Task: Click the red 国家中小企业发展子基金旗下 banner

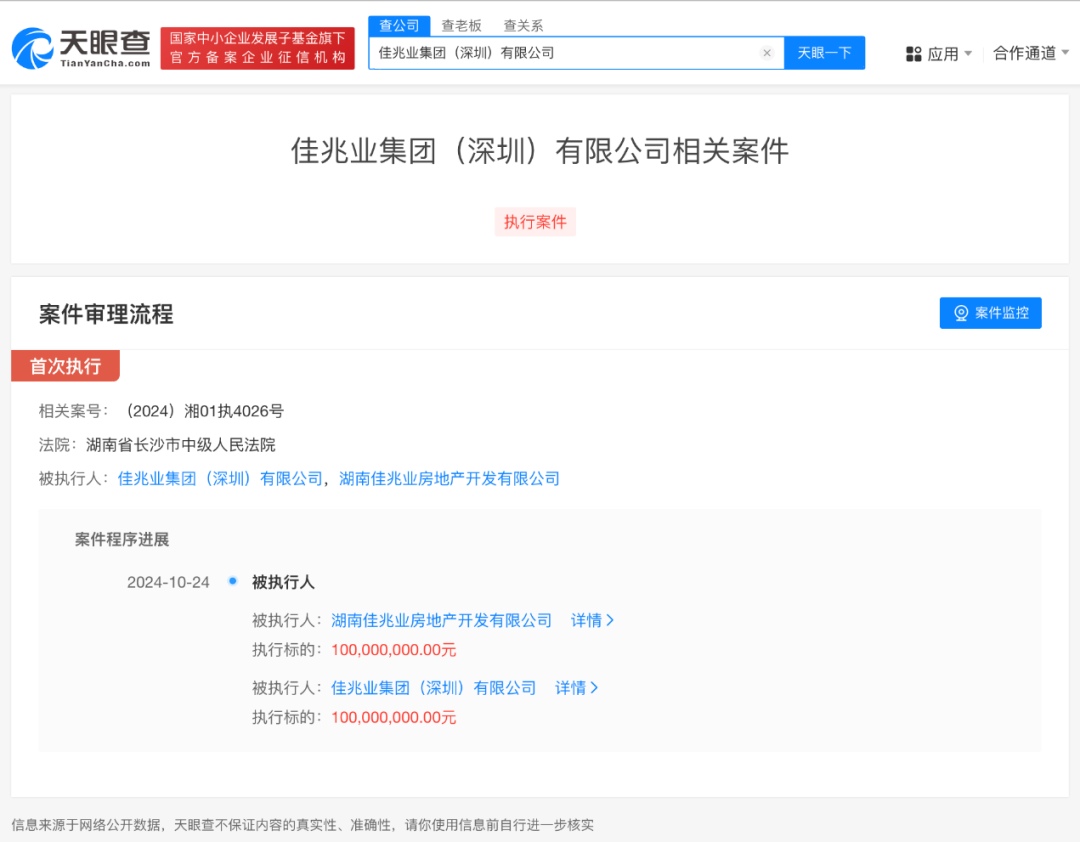Action: (x=258, y=48)
